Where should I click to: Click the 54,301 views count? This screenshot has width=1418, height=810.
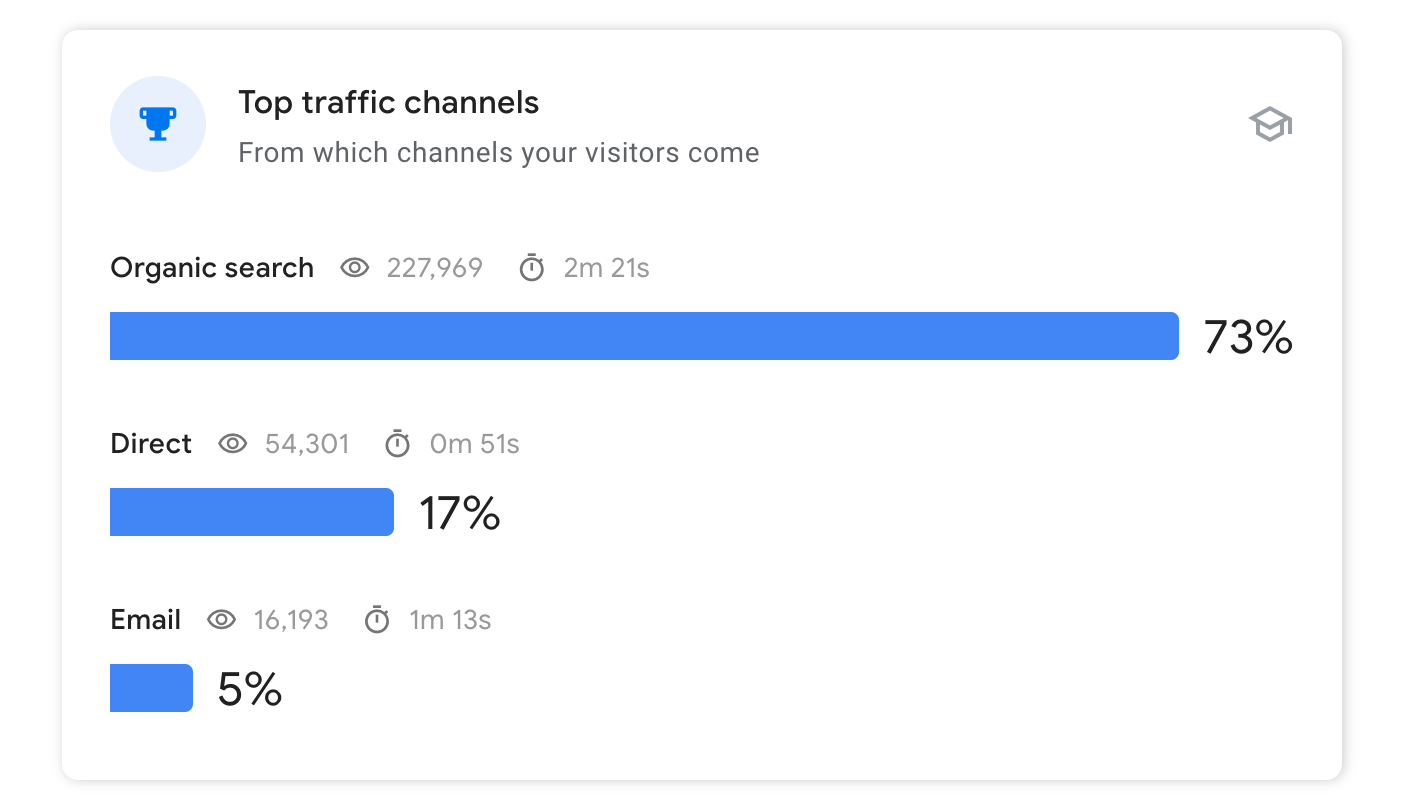coord(307,444)
